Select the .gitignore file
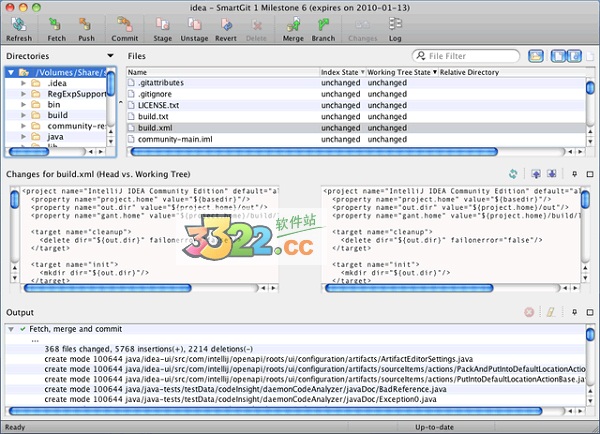The width and height of the screenshot is (600, 434). click(356, 94)
